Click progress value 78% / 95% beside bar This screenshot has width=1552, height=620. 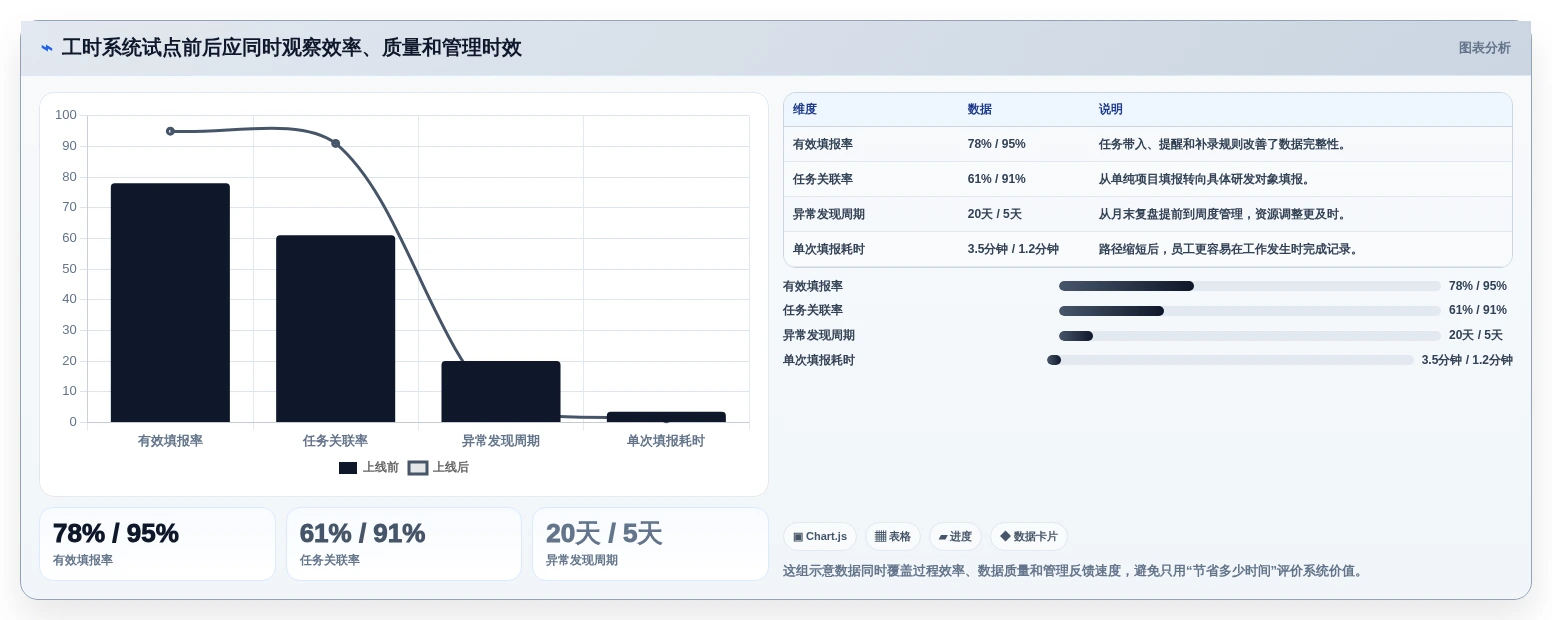click(1478, 286)
